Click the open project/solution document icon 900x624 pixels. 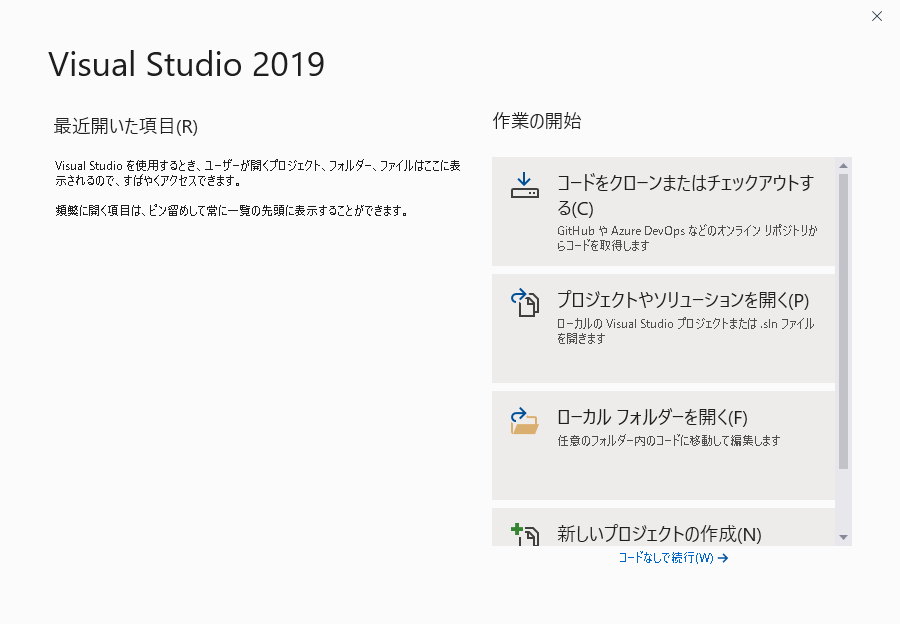pyautogui.click(x=524, y=305)
